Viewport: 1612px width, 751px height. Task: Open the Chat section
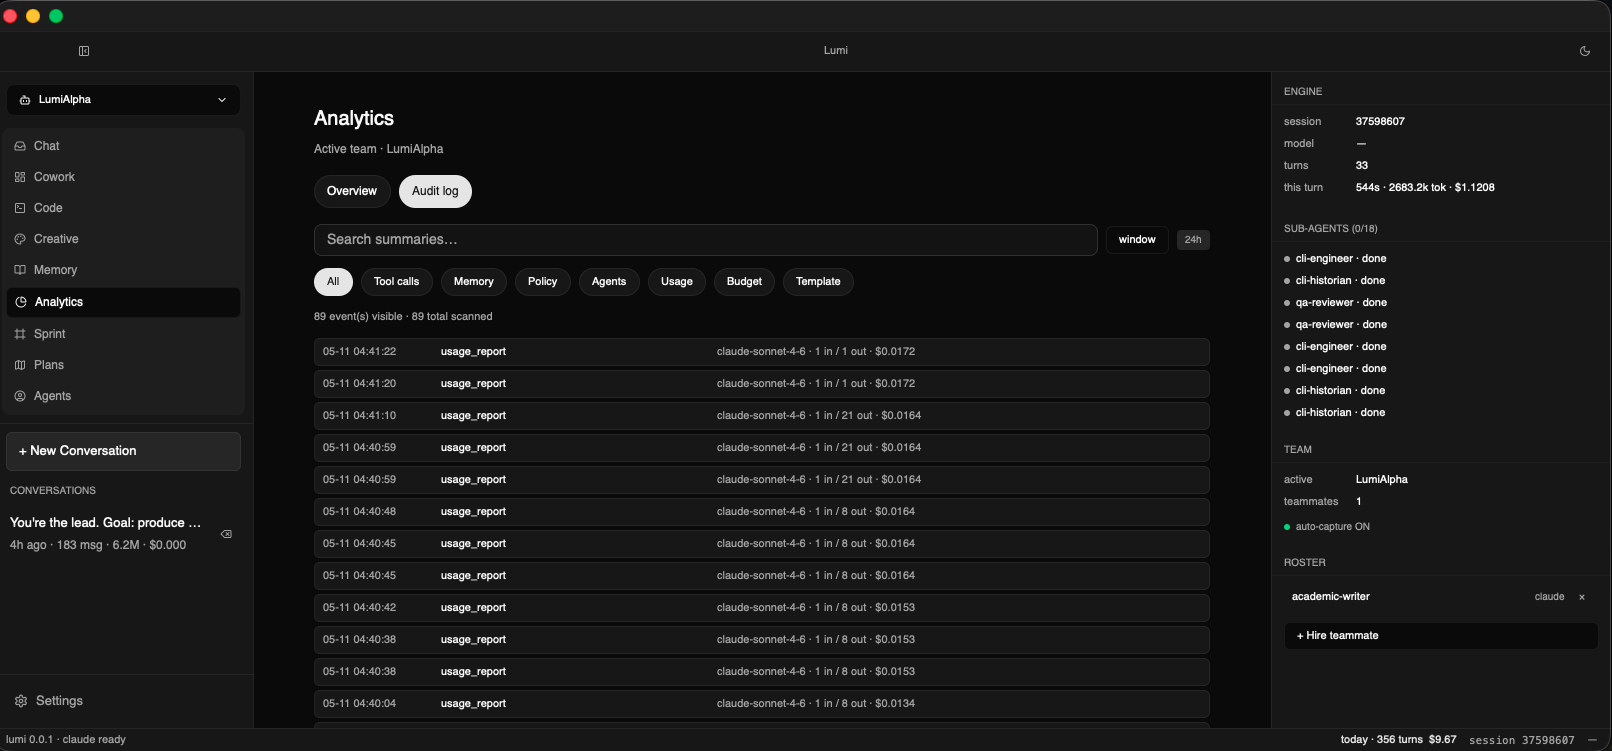[124, 146]
